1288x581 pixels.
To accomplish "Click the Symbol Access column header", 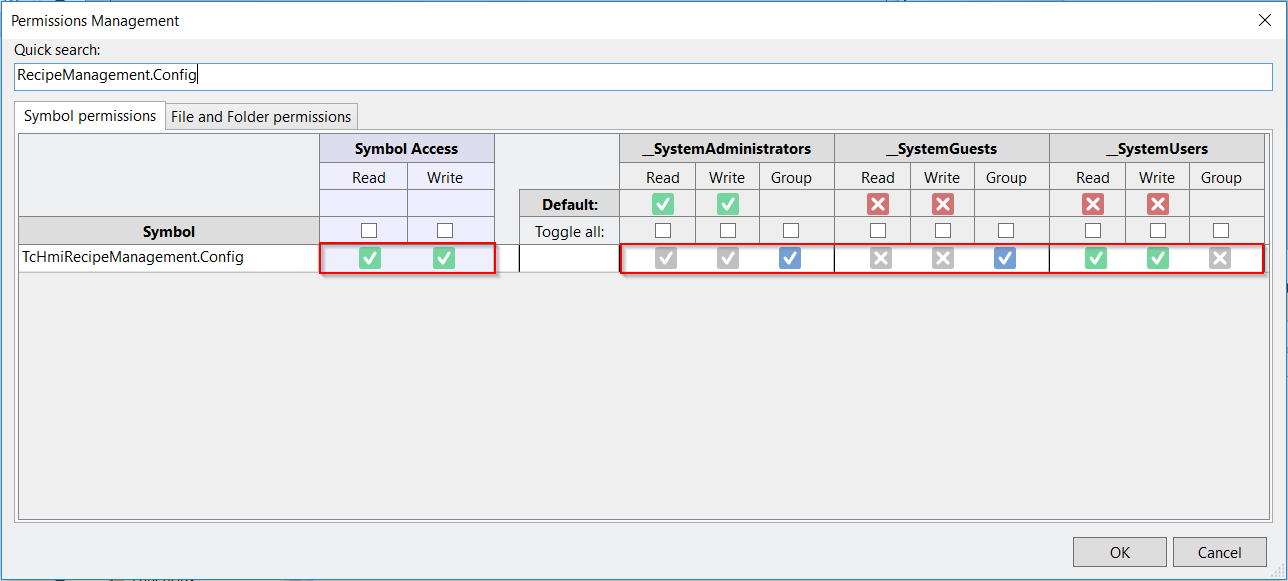I will tap(407, 149).
